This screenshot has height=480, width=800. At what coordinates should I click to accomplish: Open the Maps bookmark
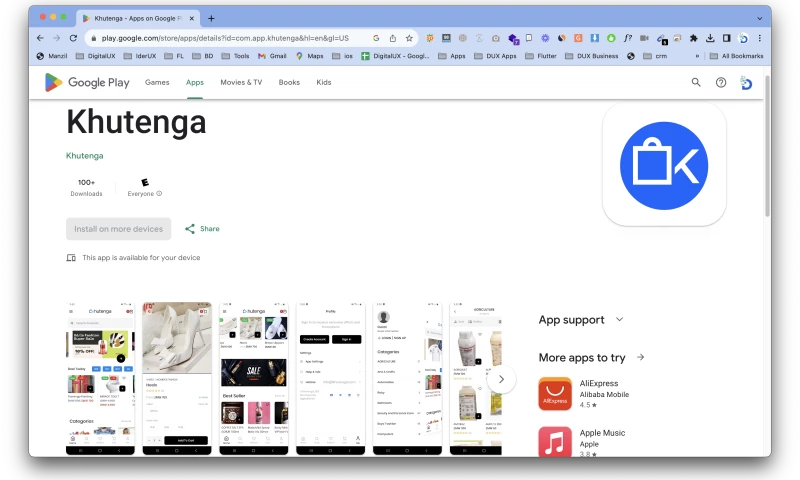(310, 56)
